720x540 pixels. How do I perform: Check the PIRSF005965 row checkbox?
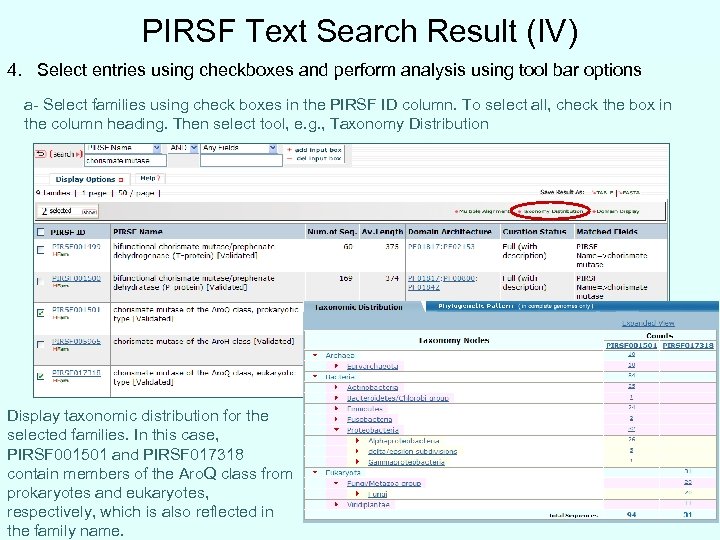pyautogui.click(x=40, y=344)
